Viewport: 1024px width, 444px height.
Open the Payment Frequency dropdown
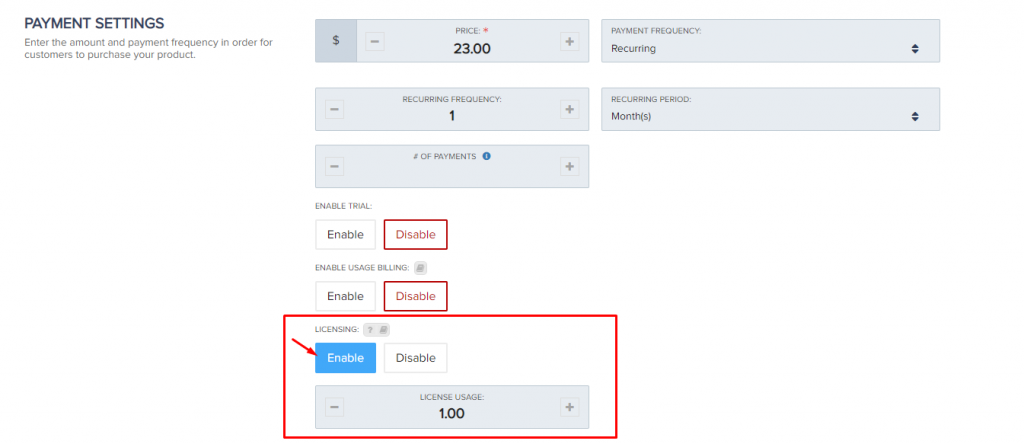[770, 48]
